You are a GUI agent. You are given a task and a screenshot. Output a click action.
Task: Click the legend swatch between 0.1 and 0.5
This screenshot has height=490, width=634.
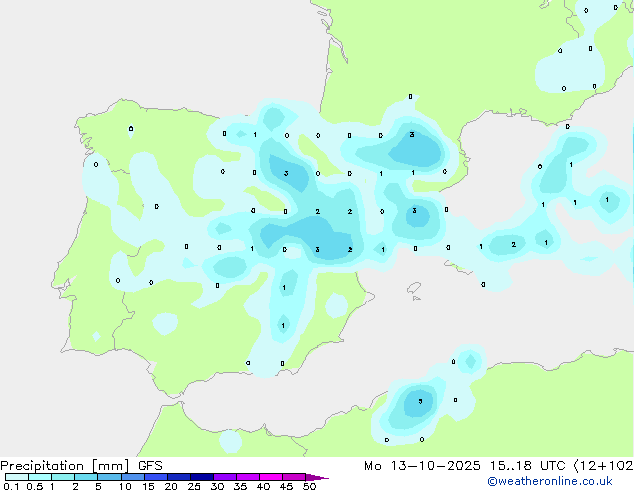point(17,477)
